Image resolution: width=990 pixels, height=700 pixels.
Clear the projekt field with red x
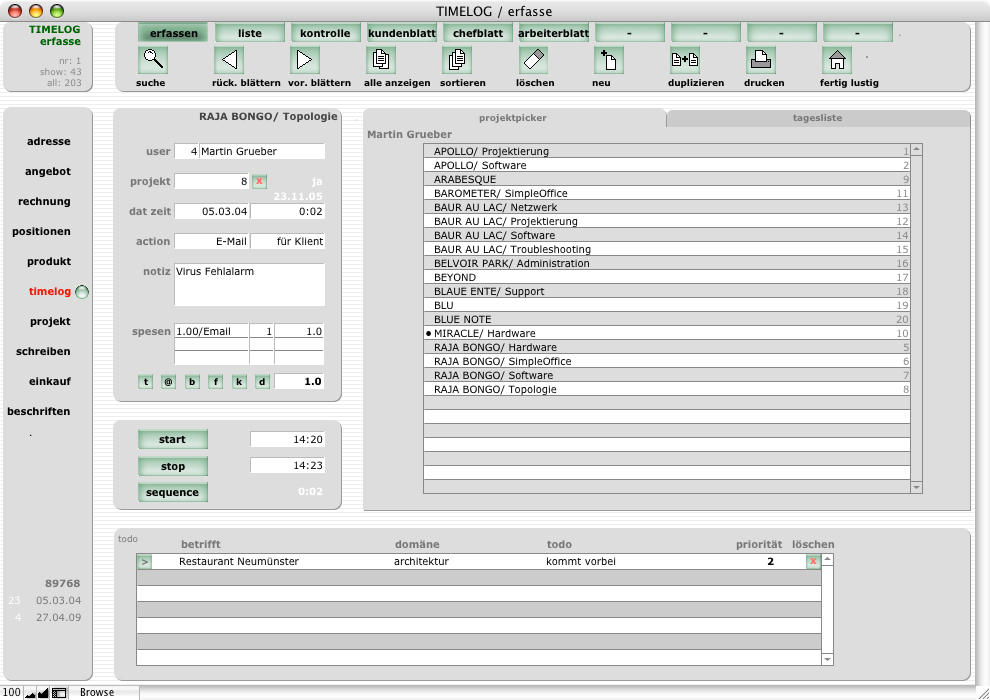[x=259, y=181]
